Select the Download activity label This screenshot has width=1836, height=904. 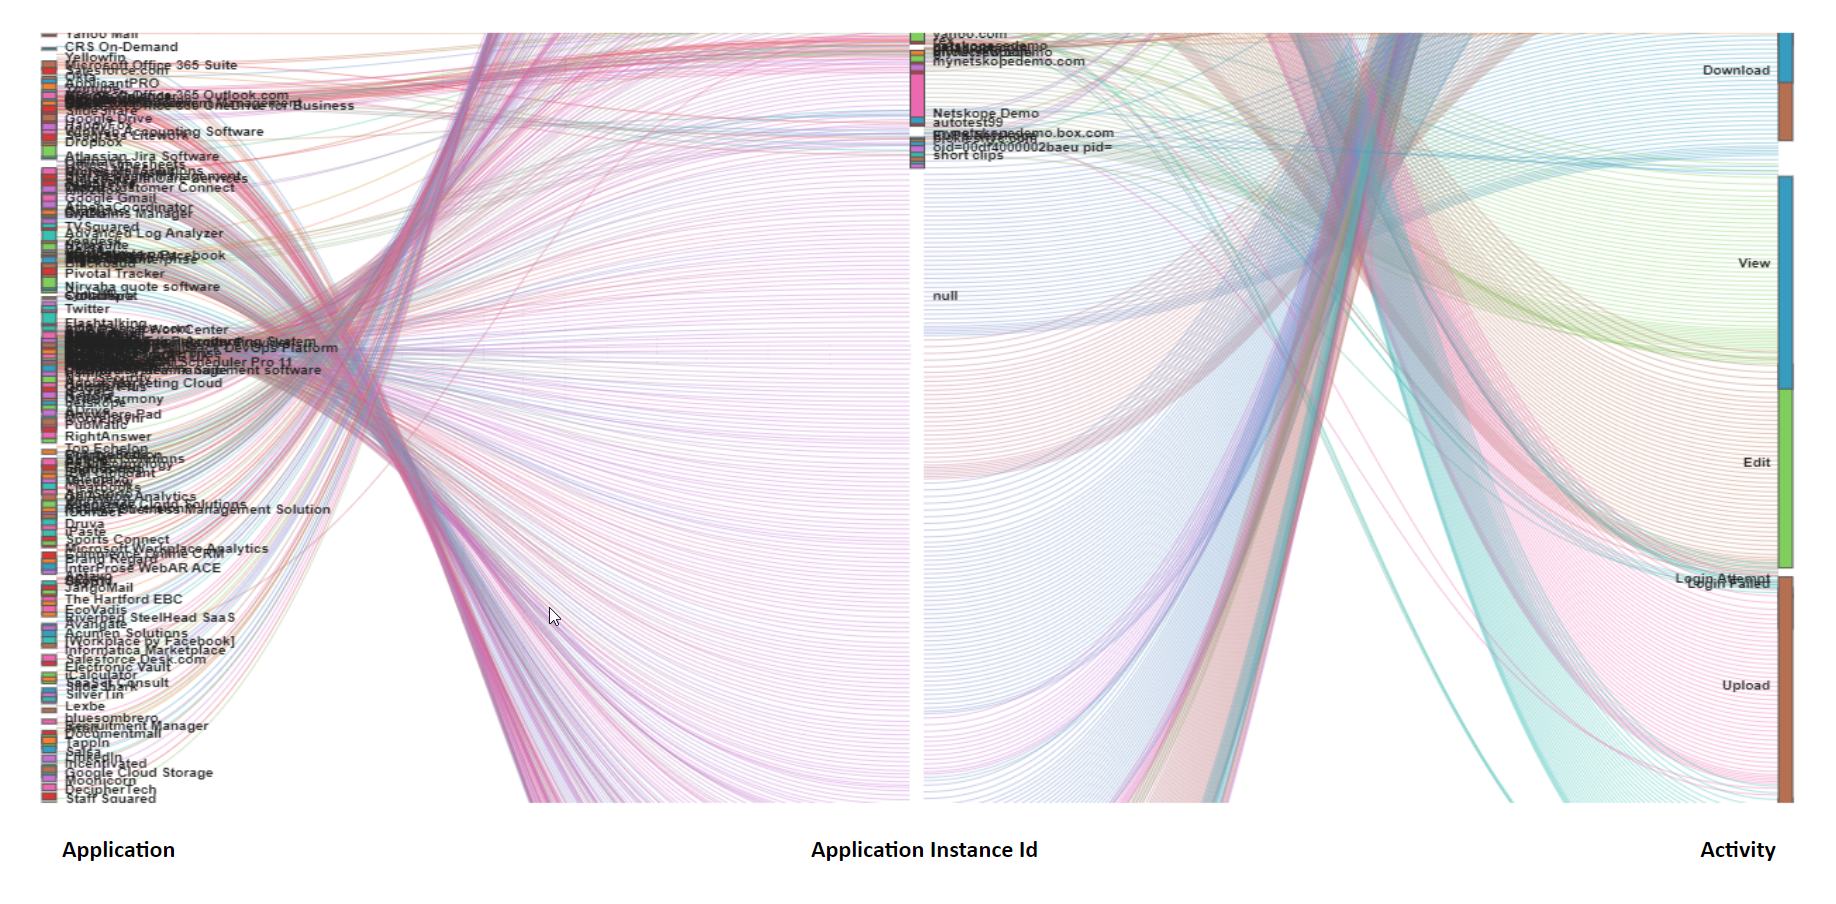1736,70
